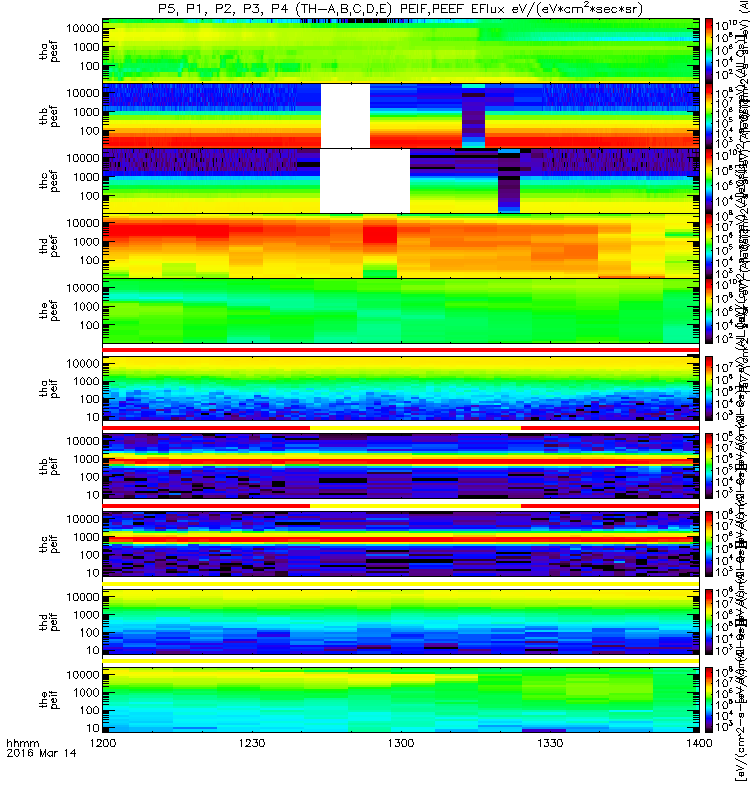
Task: Click the color bar beside thc peif panel
Action: point(709,544)
